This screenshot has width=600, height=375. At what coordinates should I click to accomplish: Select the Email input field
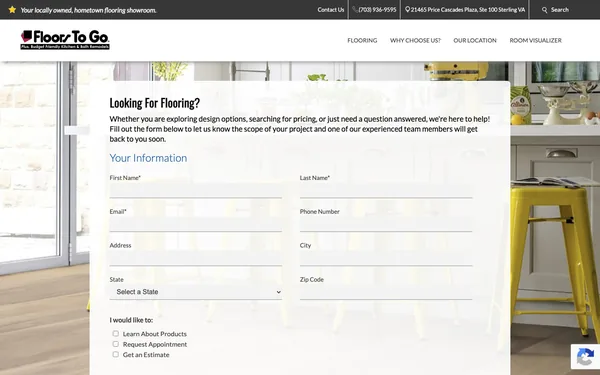(196, 224)
